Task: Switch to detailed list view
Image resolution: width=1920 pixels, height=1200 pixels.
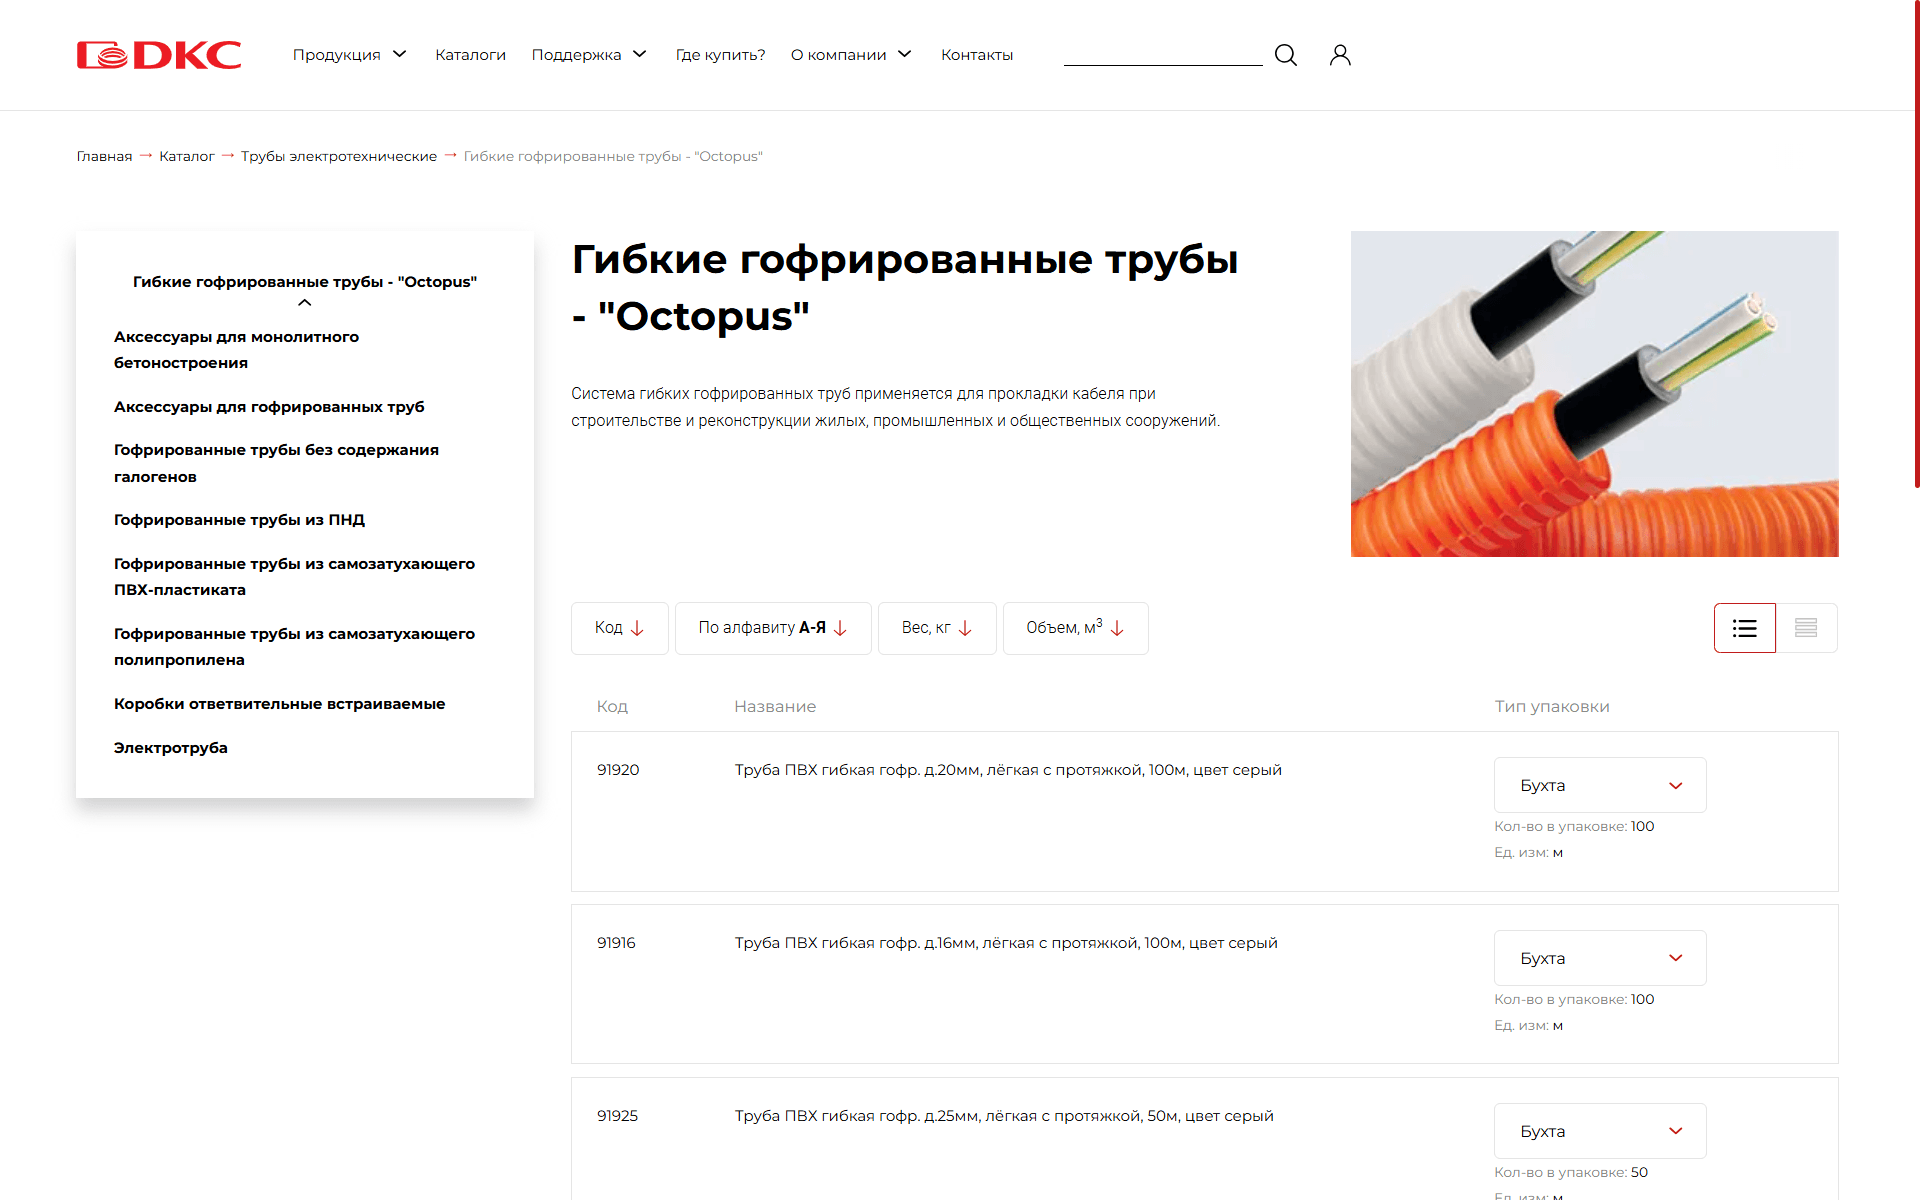Action: [1745, 628]
